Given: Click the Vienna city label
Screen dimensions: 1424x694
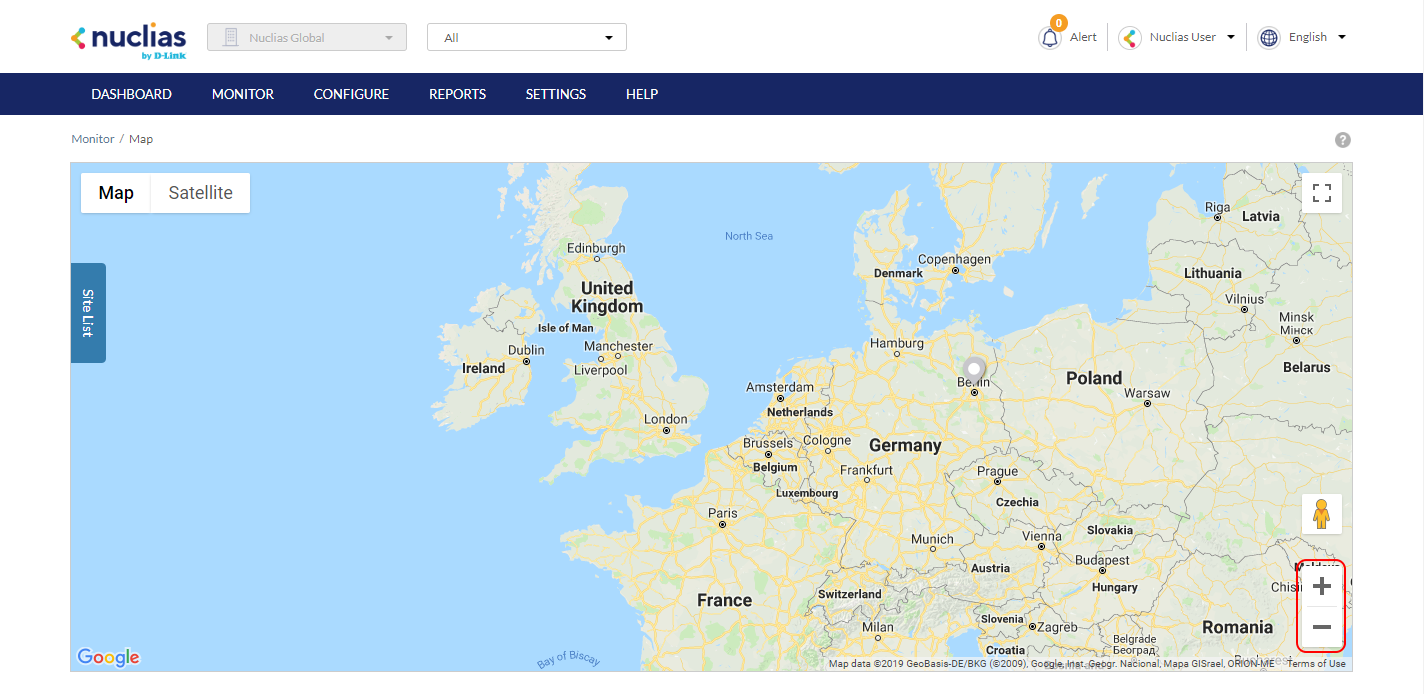Looking at the screenshot, I should click(x=1042, y=536).
